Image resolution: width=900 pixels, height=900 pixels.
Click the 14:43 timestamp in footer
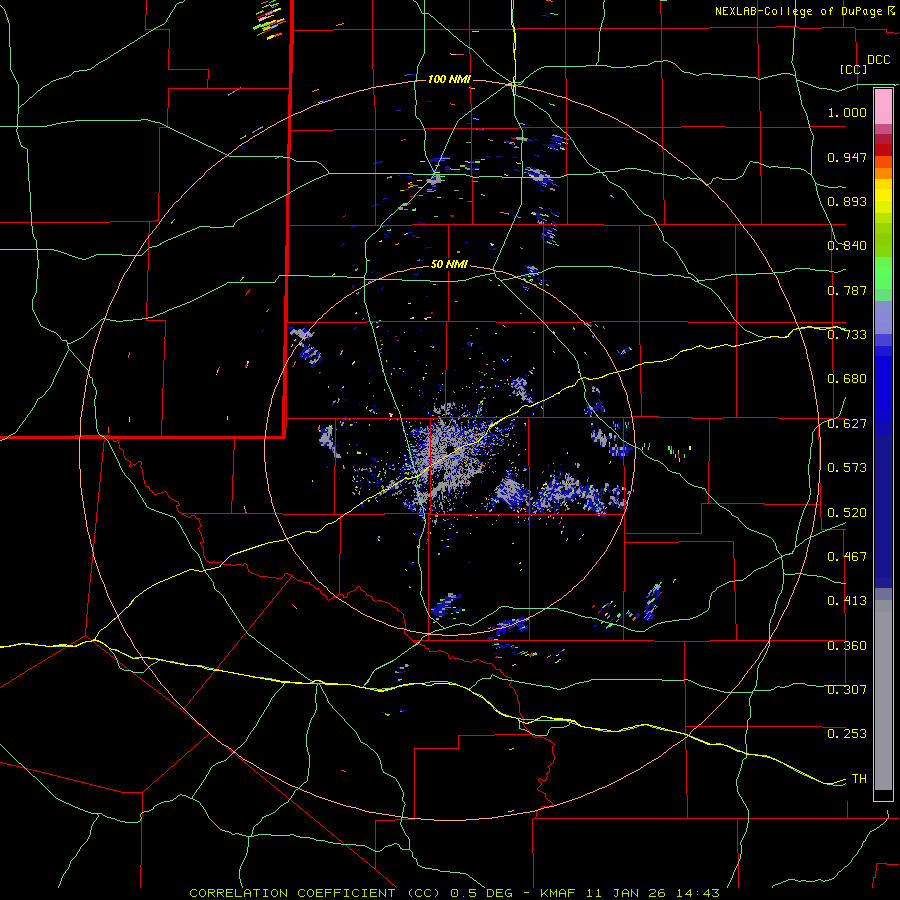[x=697, y=893]
